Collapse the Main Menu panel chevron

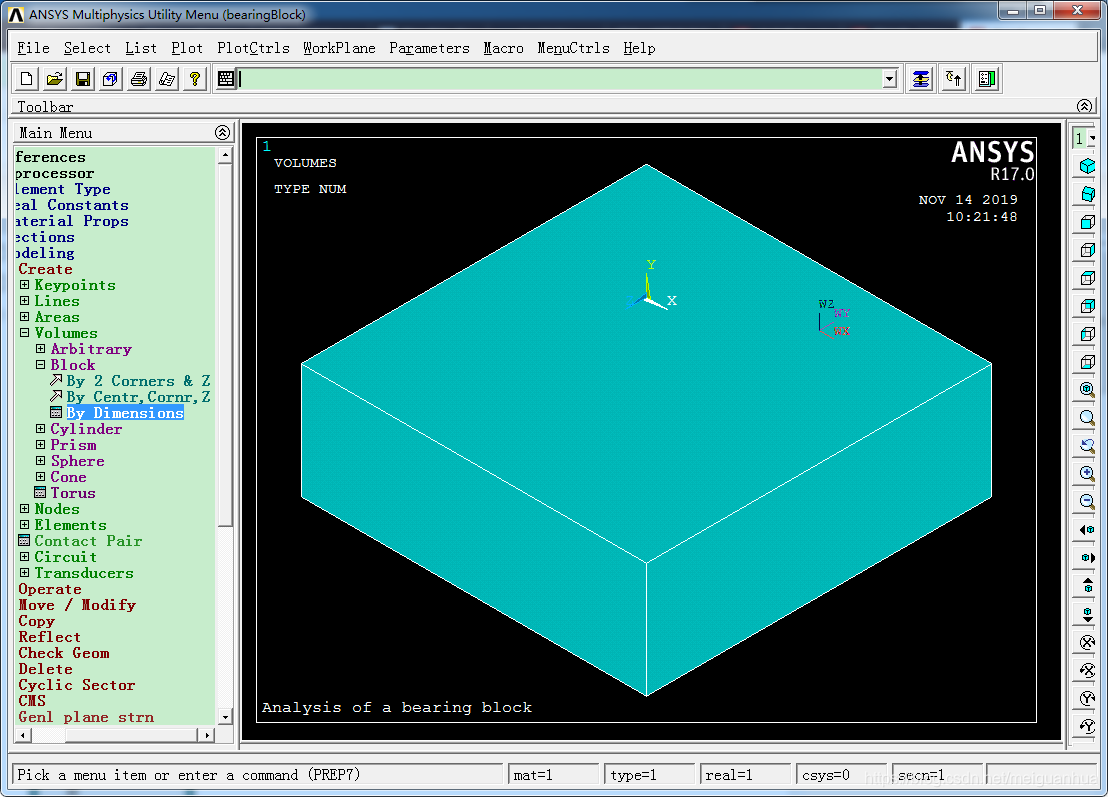click(223, 132)
